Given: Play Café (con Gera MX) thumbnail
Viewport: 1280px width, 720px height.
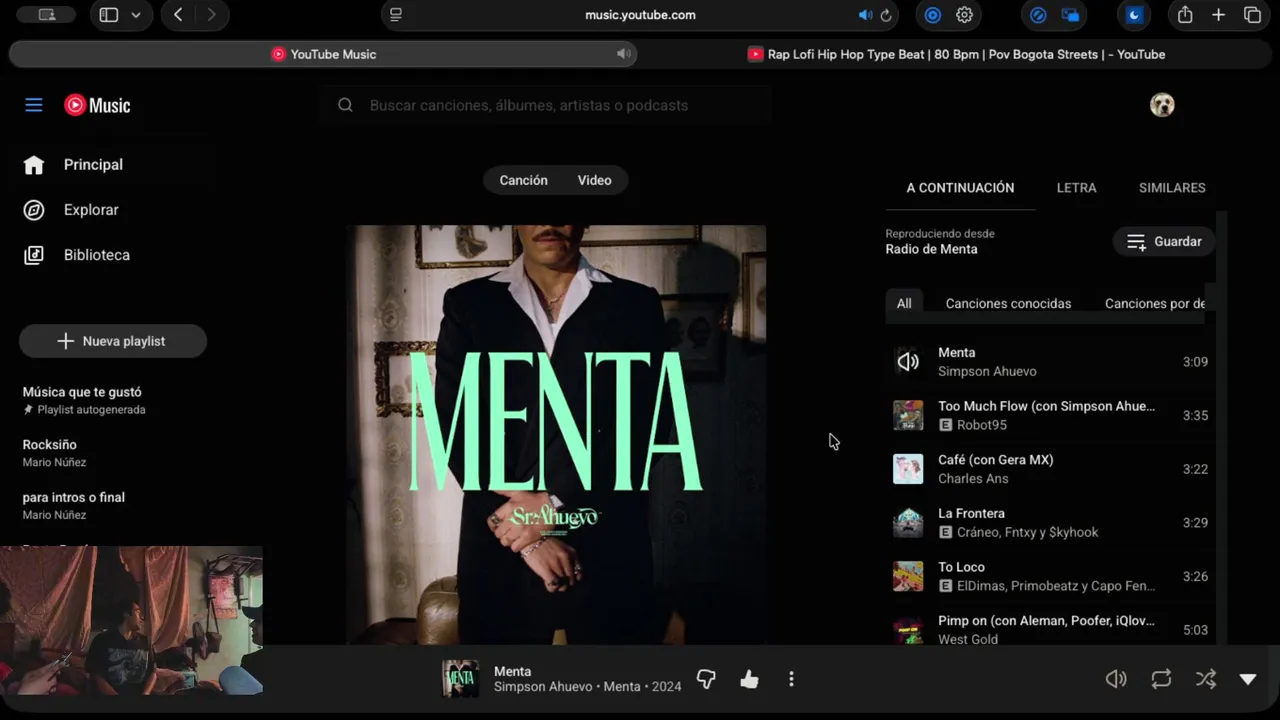Looking at the screenshot, I should (x=908, y=469).
